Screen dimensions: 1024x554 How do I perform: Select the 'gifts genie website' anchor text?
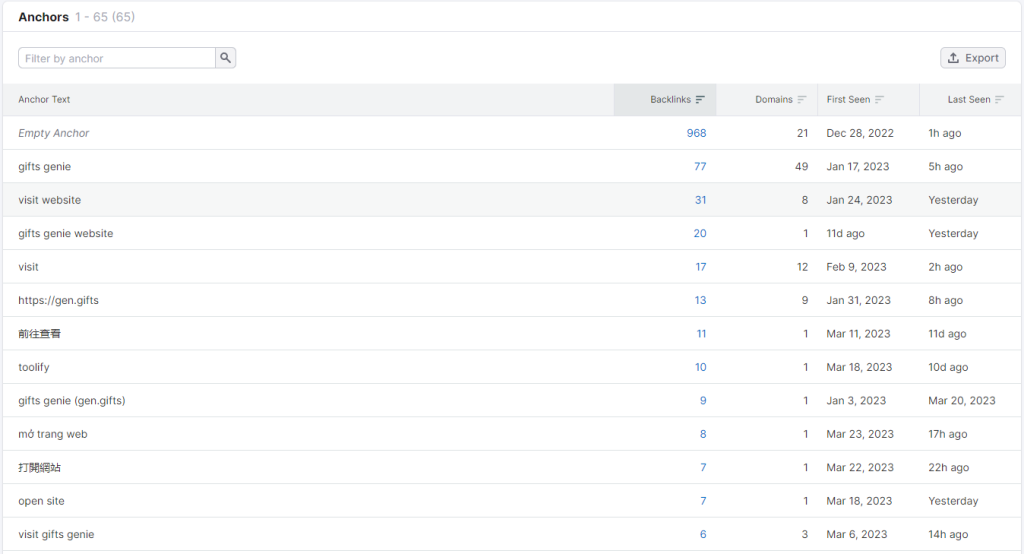point(65,233)
